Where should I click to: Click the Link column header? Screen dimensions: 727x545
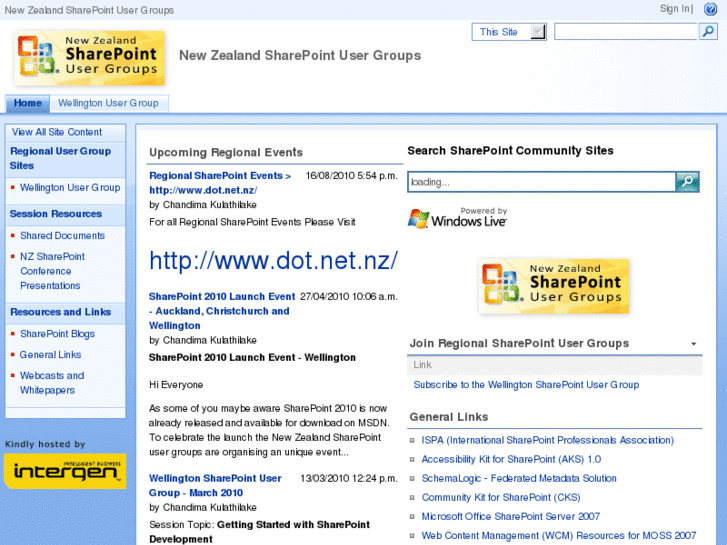click(x=422, y=365)
